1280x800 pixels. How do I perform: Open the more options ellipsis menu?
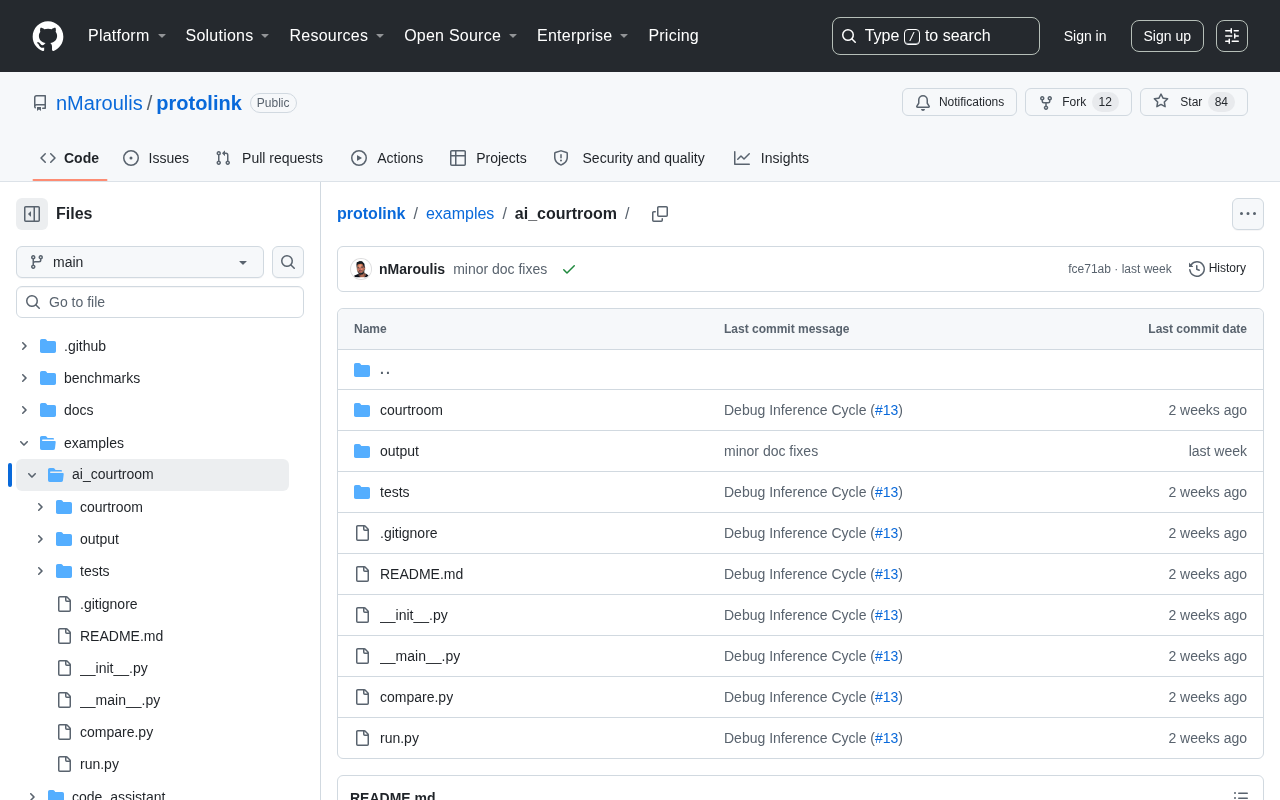pyautogui.click(x=1248, y=214)
